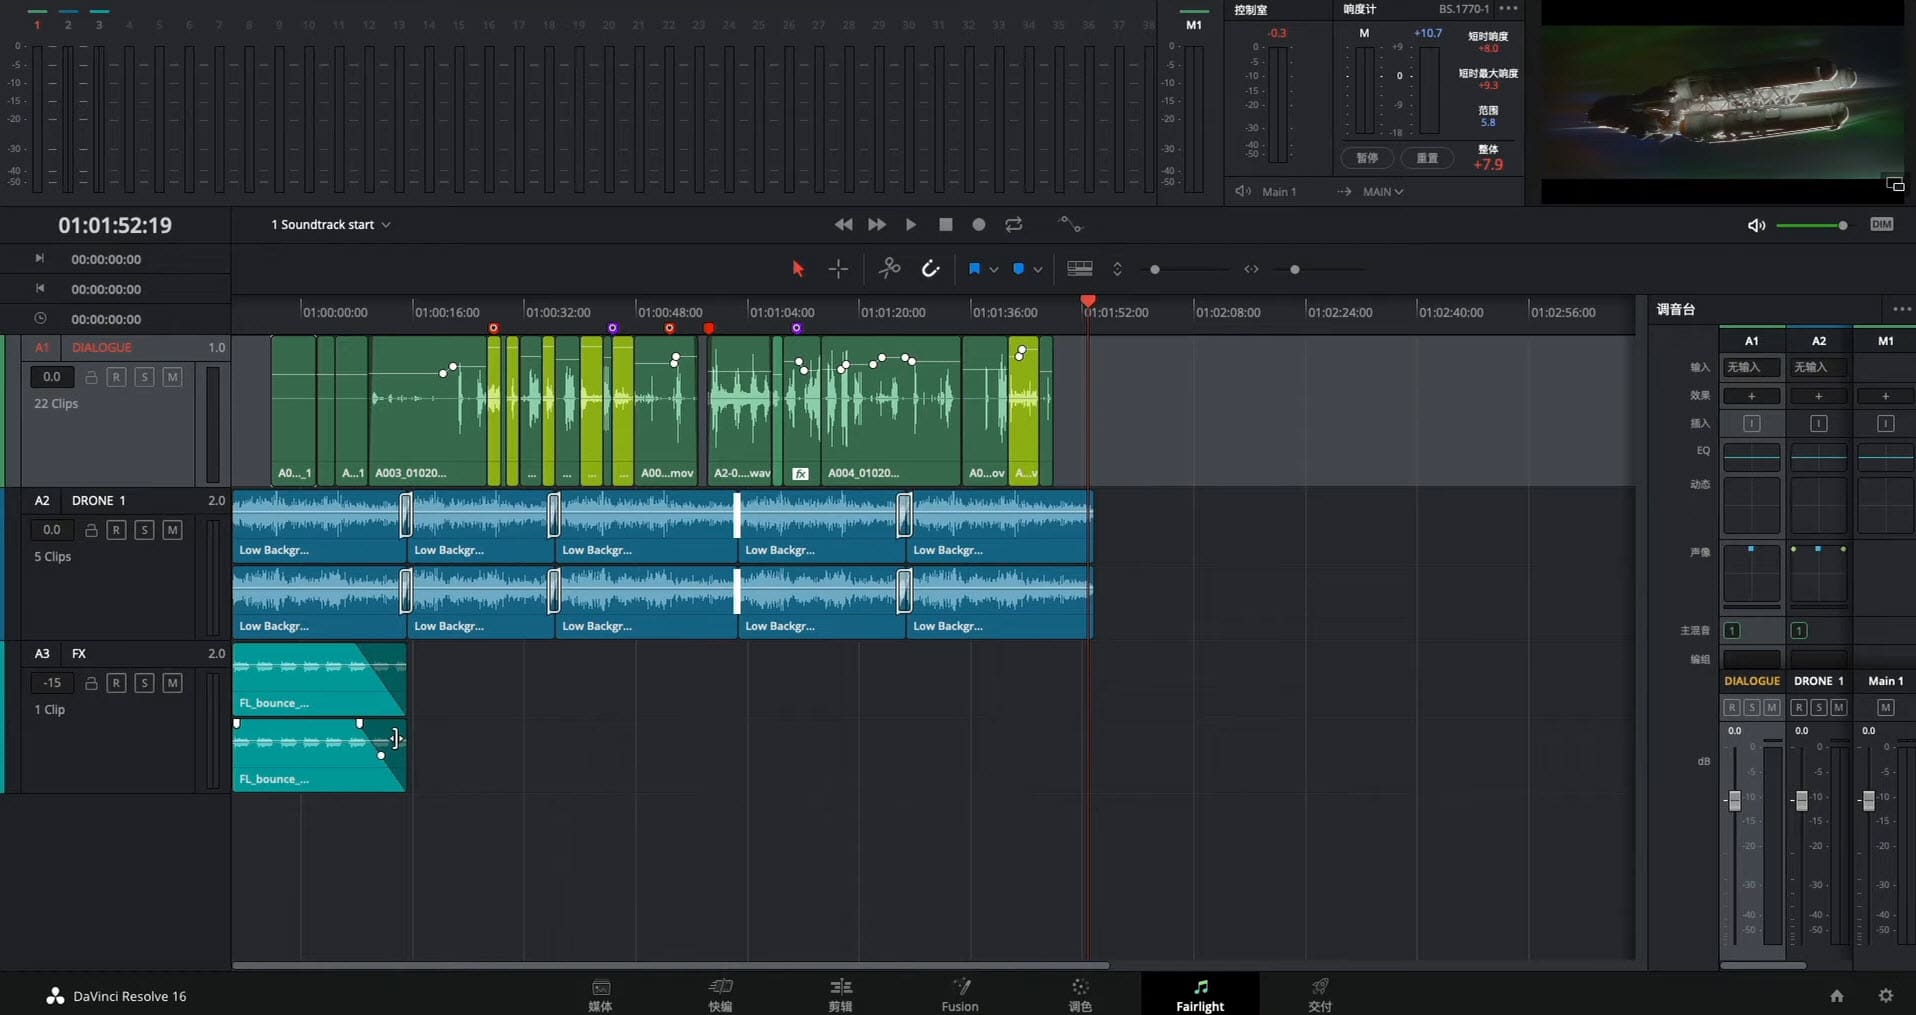Open the A2 pan control in mixer
This screenshot has width=1916, height=1015.
pyautogui.click(x=1818, y=574)
